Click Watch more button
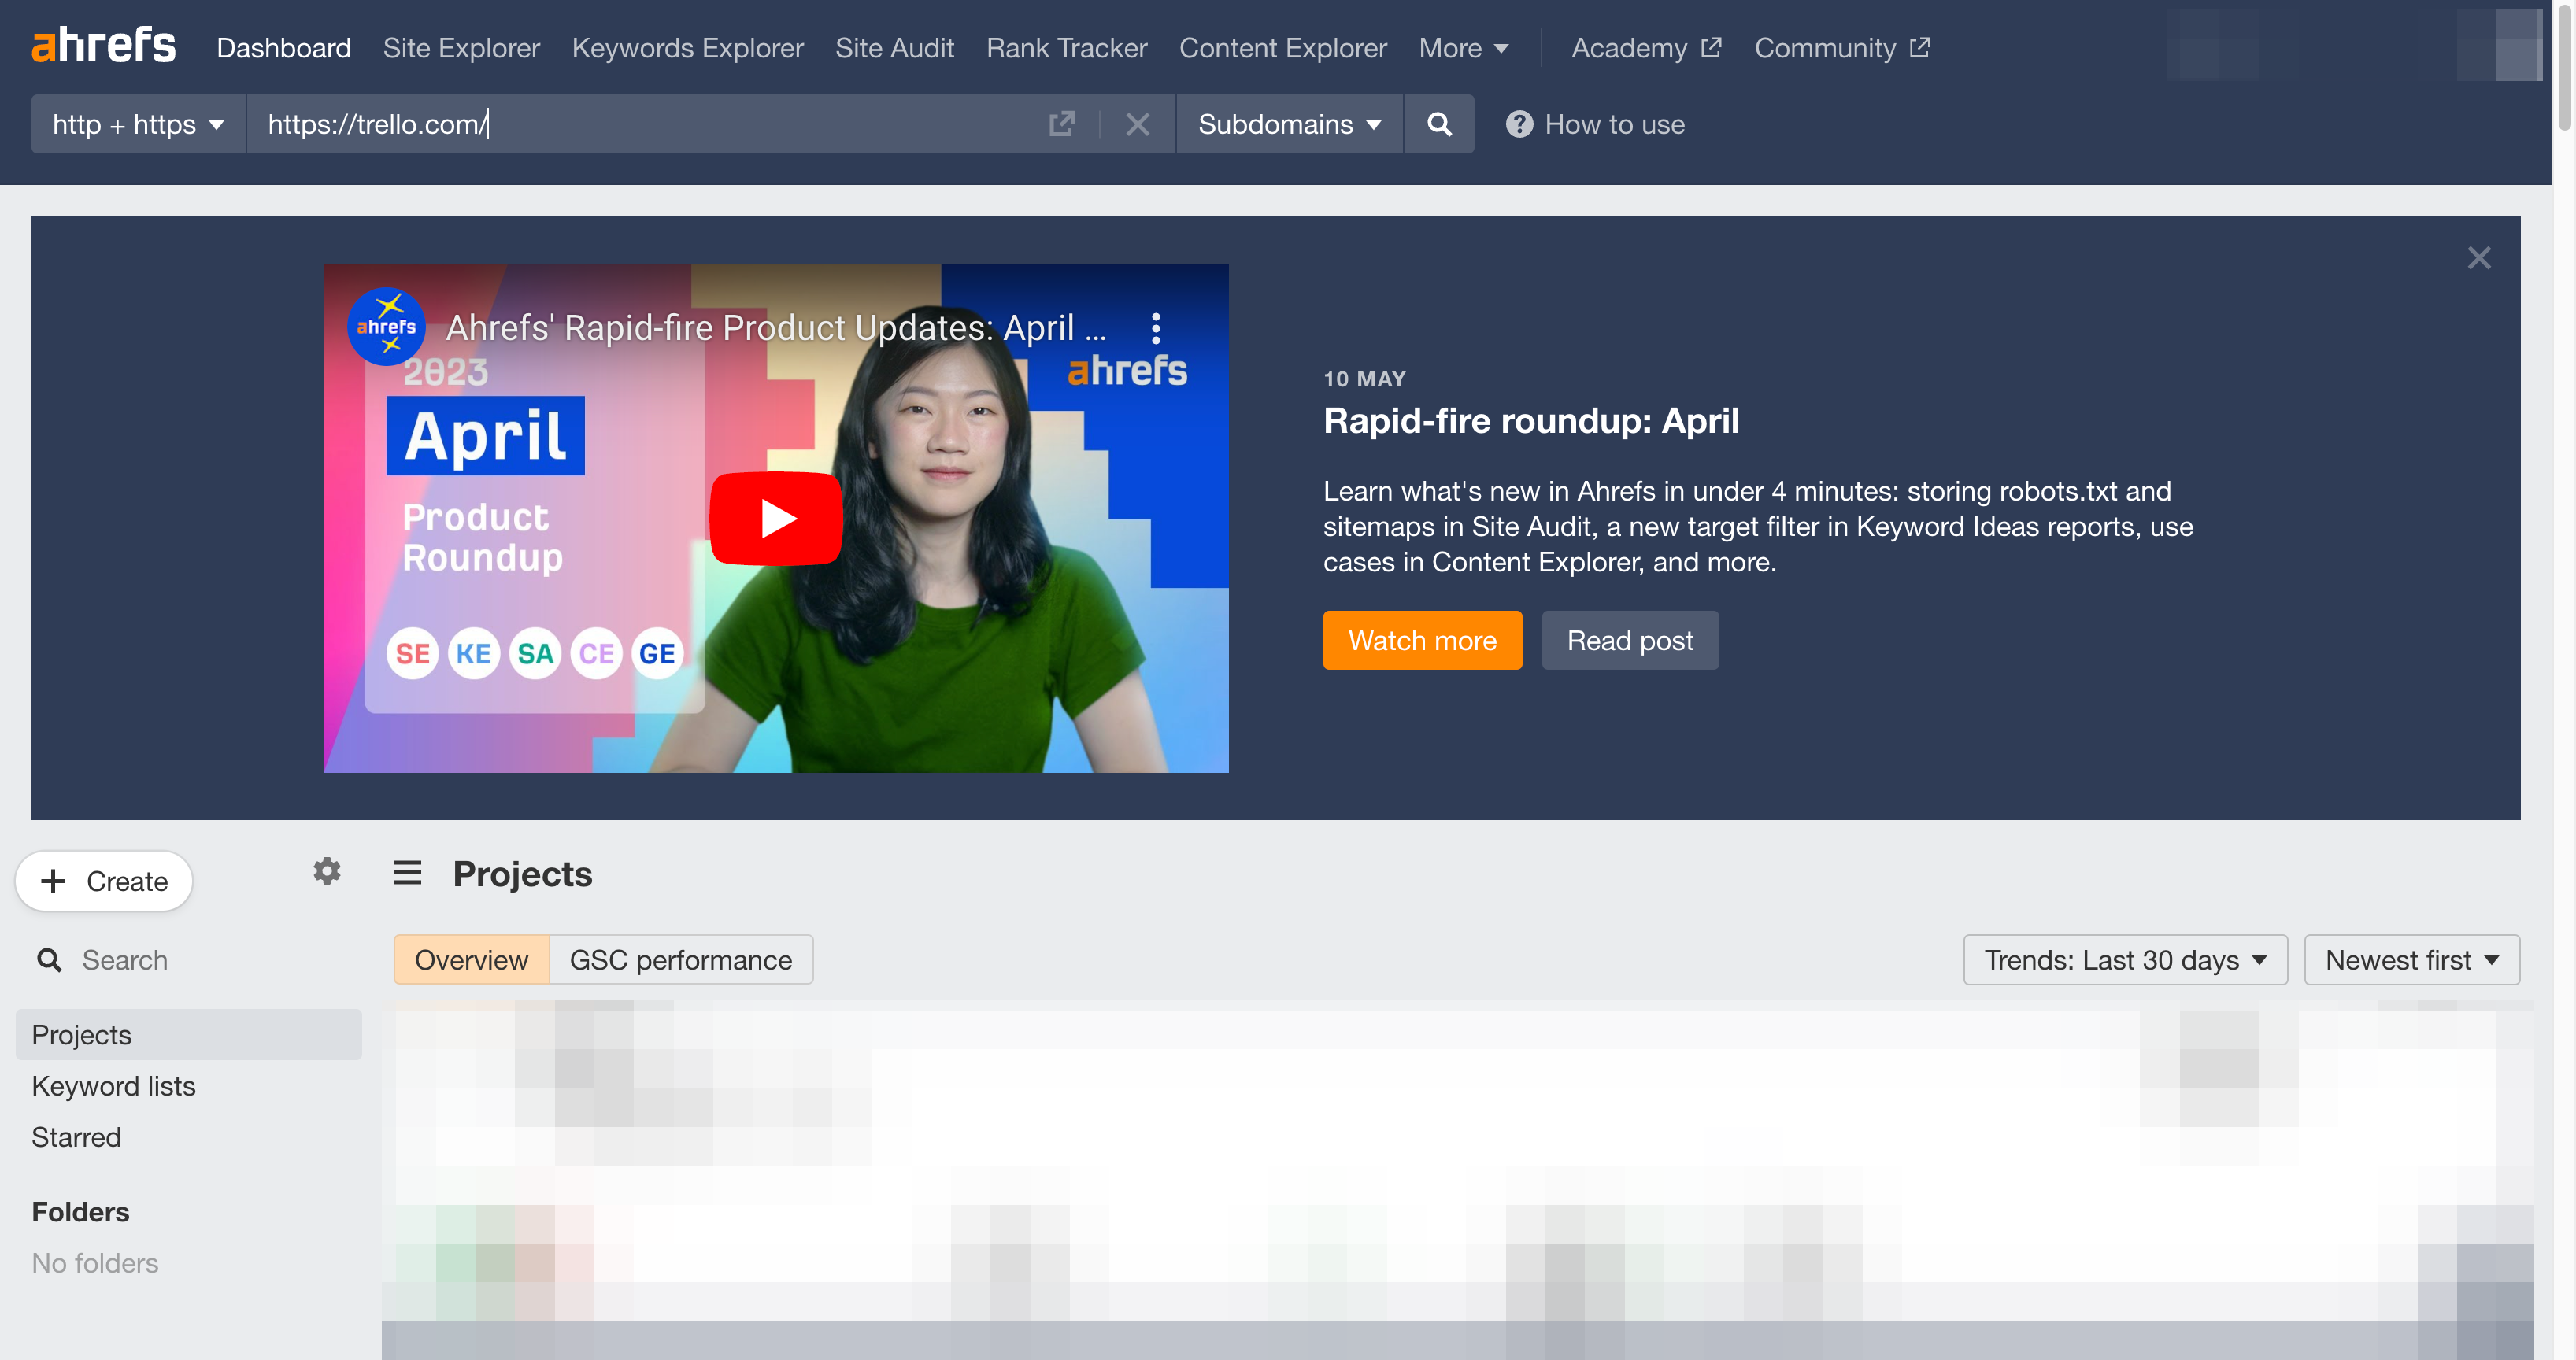Viewport: 2576px width, 1360px height. click(1422, 640)
